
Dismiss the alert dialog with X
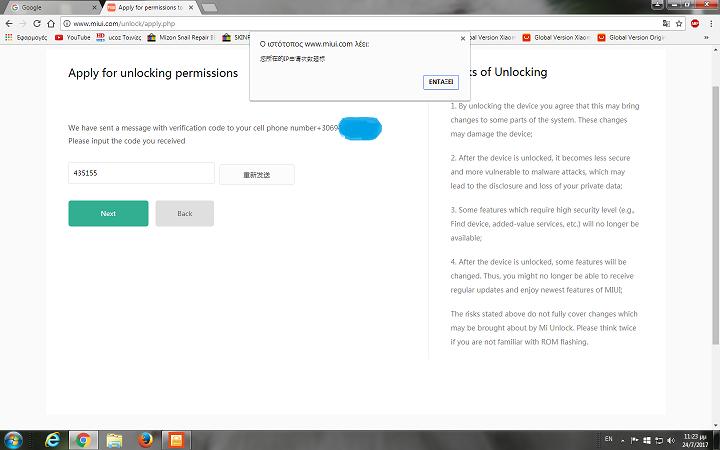click(463, 39)
